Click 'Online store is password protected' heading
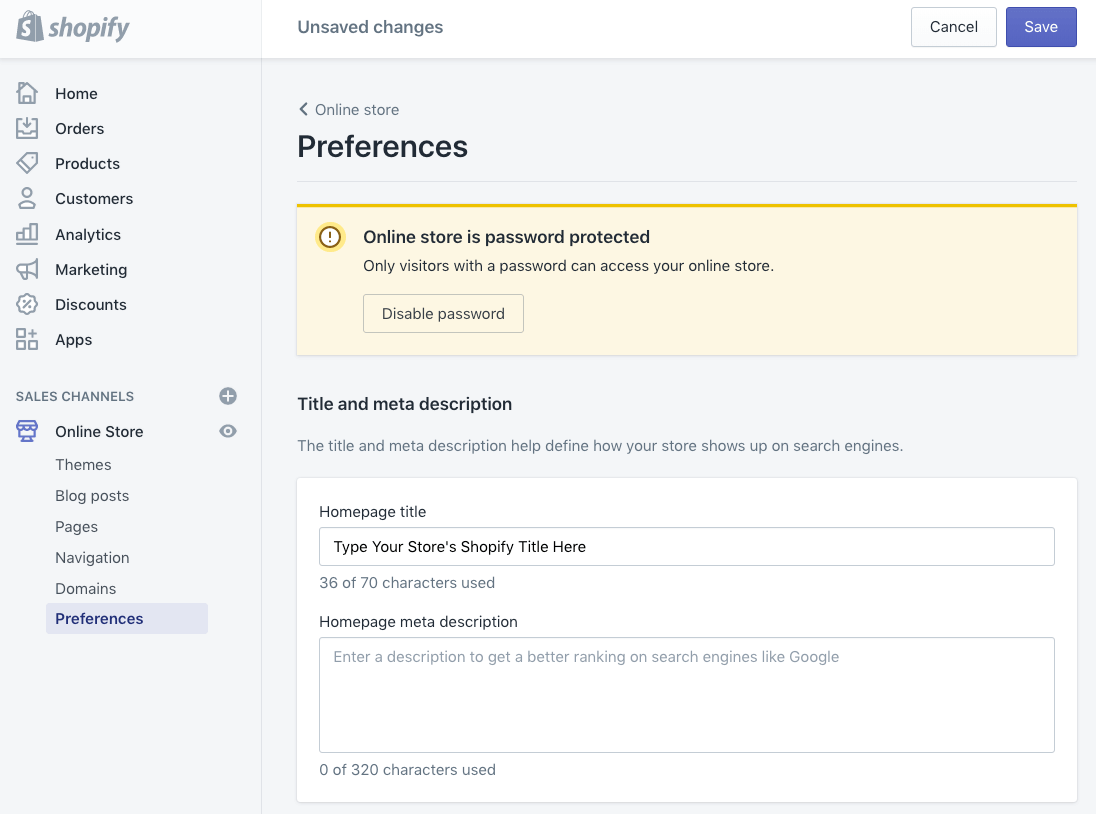The width and height of the screenshot is (1096, 814). click(506, 237)
